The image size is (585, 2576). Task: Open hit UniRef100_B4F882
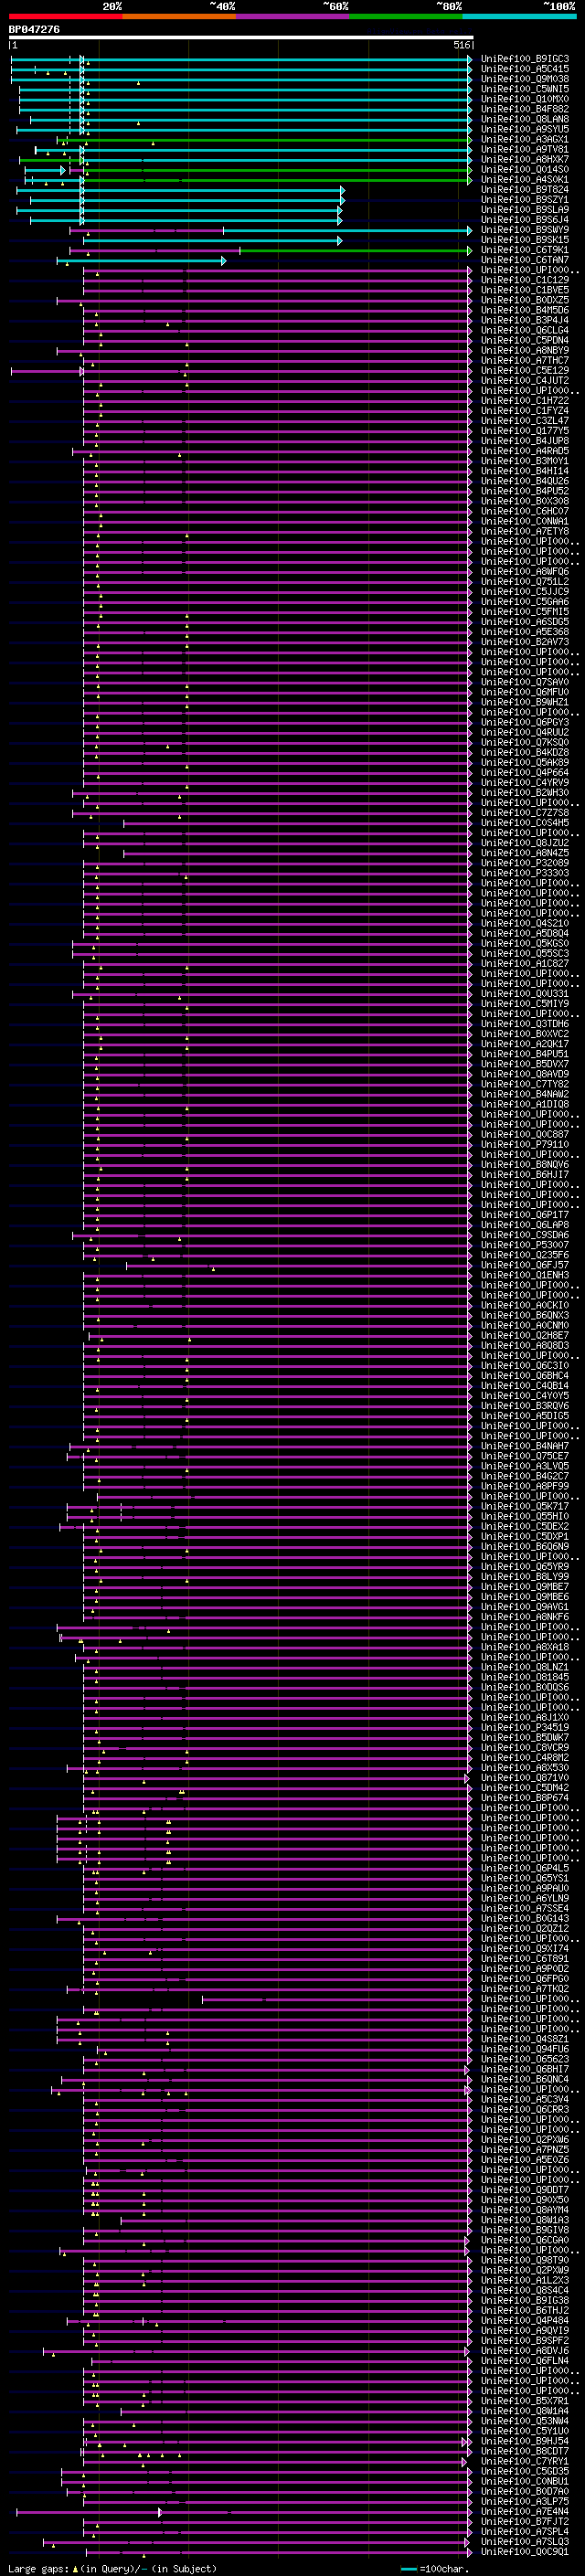tap(525, 109)
